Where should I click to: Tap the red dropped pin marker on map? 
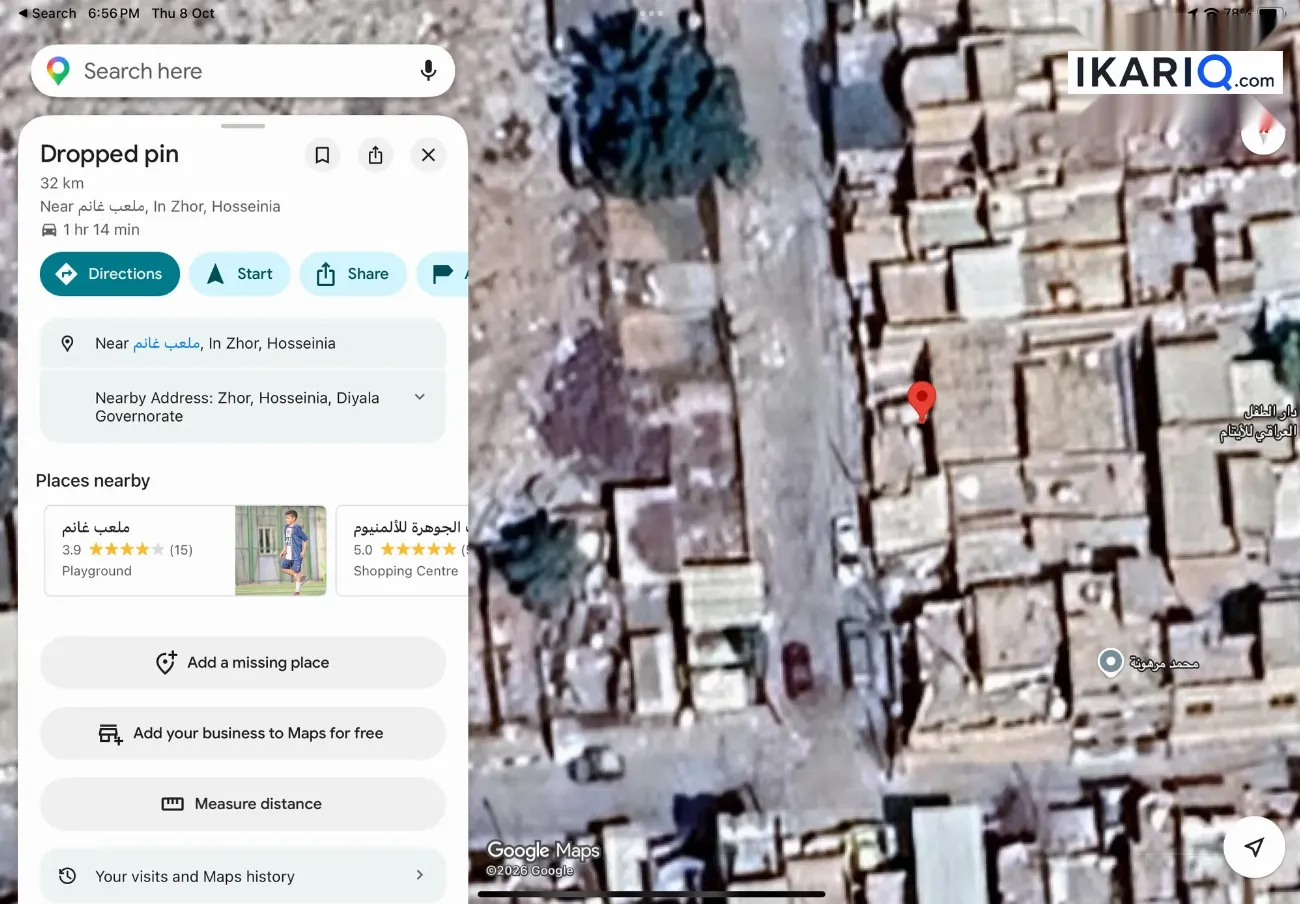point(921,401)
